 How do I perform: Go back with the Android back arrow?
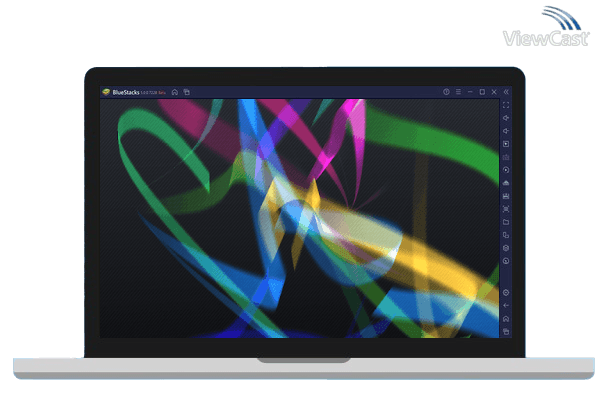point(506,306)
